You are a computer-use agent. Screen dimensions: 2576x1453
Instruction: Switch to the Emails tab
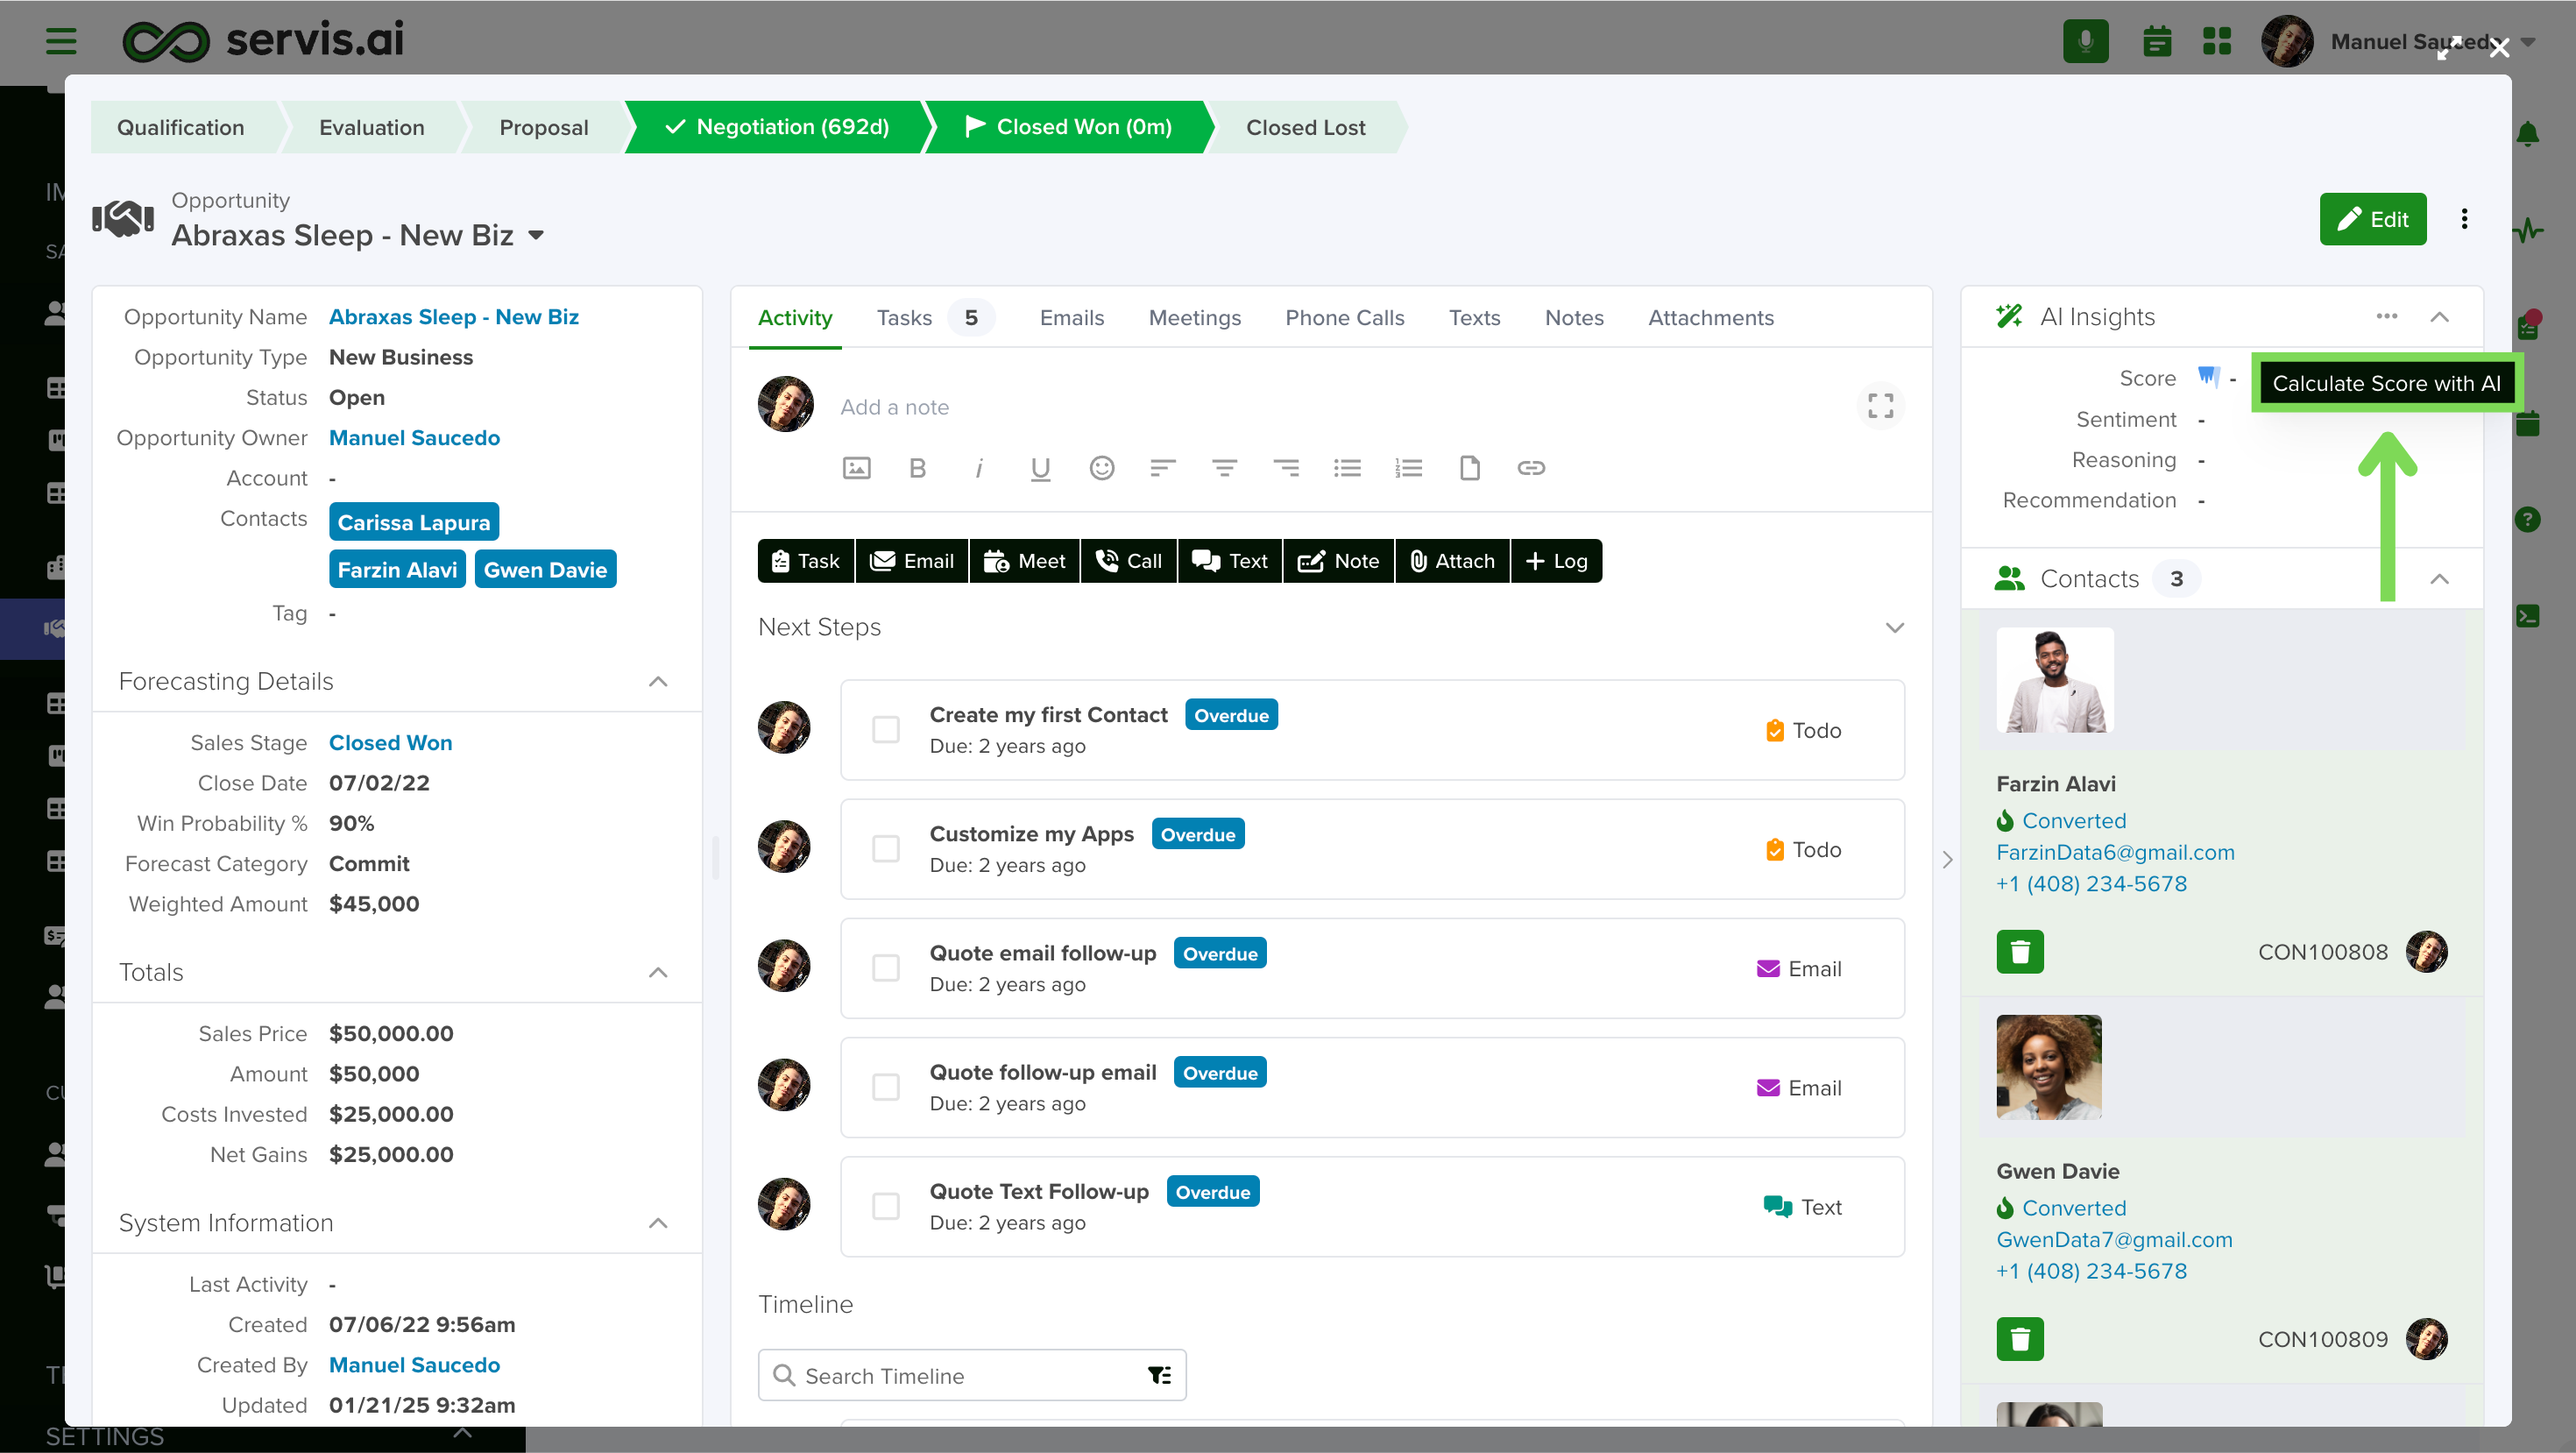1072,317
